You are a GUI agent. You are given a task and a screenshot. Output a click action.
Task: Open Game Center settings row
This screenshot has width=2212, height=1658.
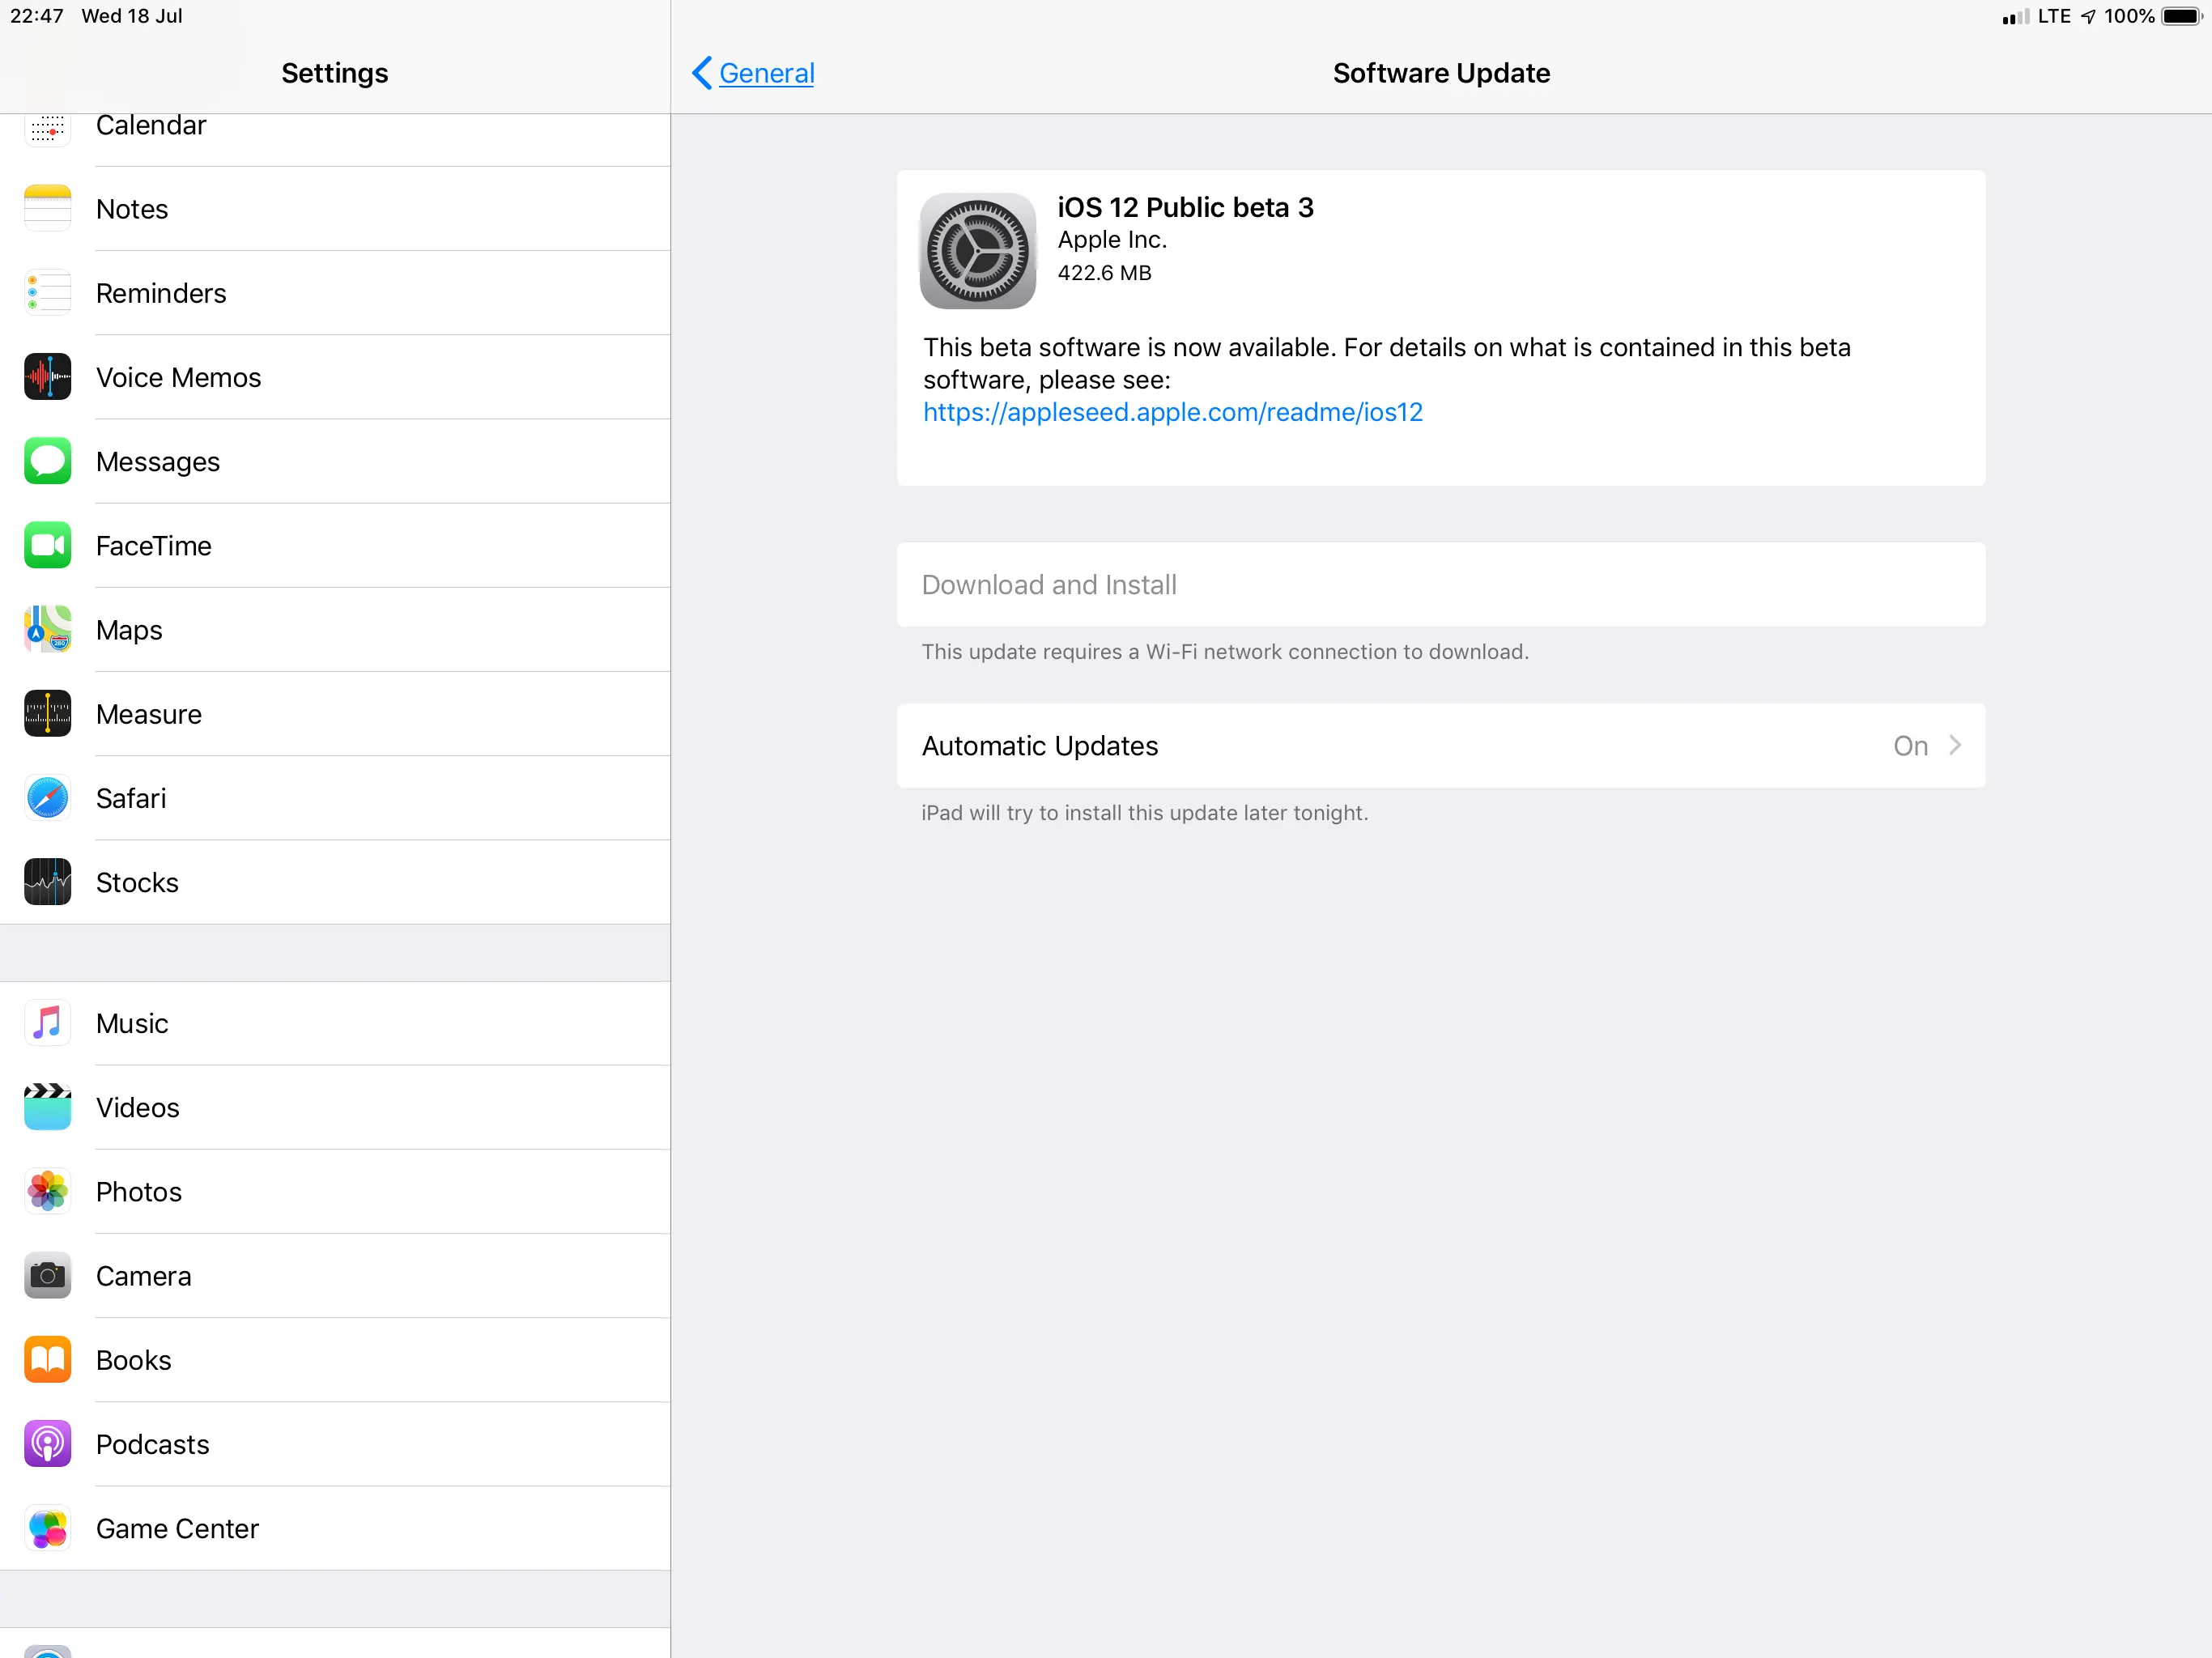pyautogui.click(x=177, y=1528)
